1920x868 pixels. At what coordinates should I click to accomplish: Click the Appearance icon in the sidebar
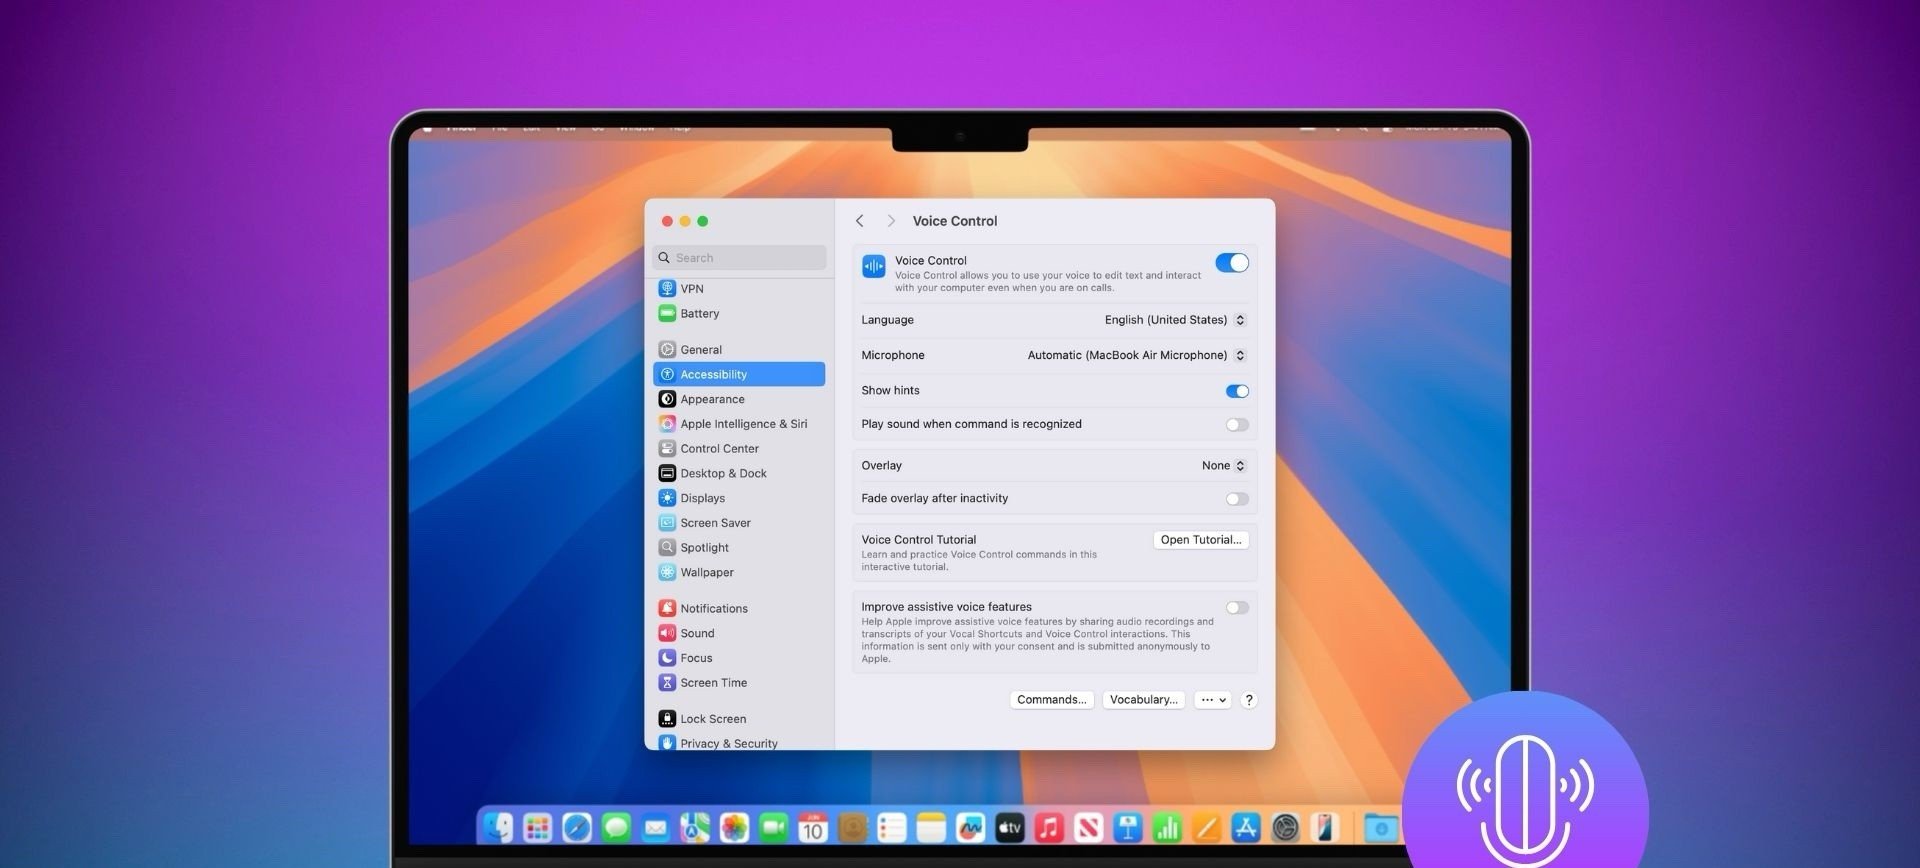point(667,399)
